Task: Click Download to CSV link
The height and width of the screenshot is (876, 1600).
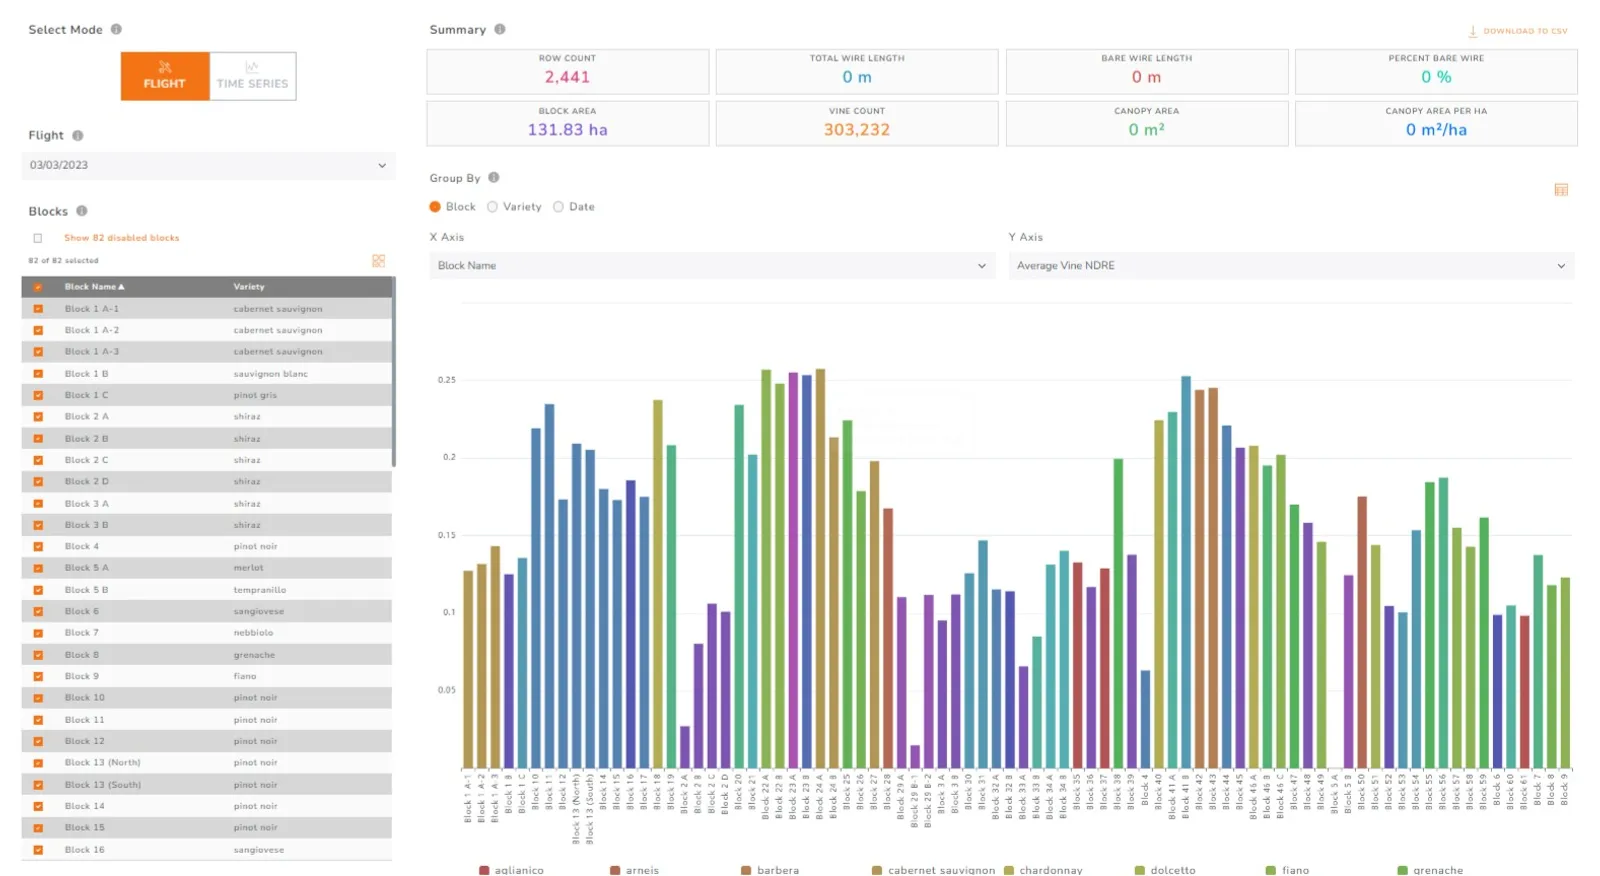Action: pos(1524,31)
